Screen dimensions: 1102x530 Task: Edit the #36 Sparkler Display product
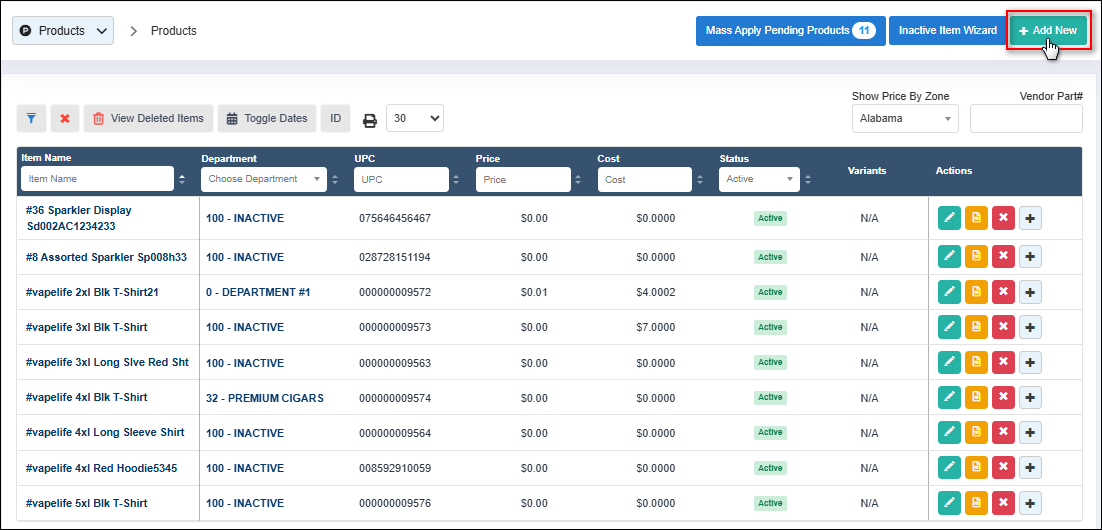[949, 219]
